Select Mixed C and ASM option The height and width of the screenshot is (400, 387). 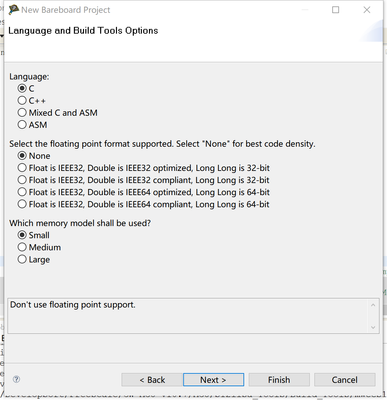coord(22,113)
